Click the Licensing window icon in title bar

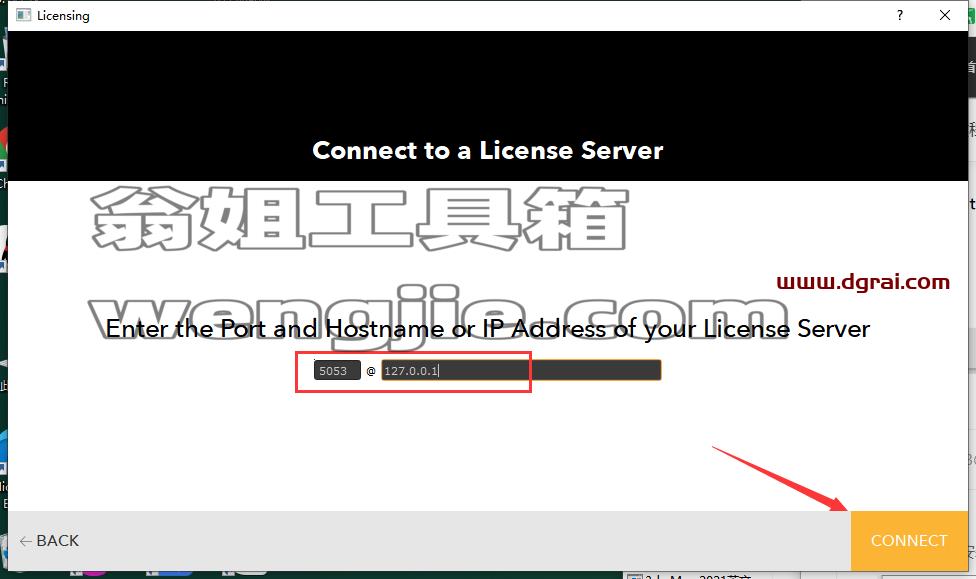coord(24,15)
